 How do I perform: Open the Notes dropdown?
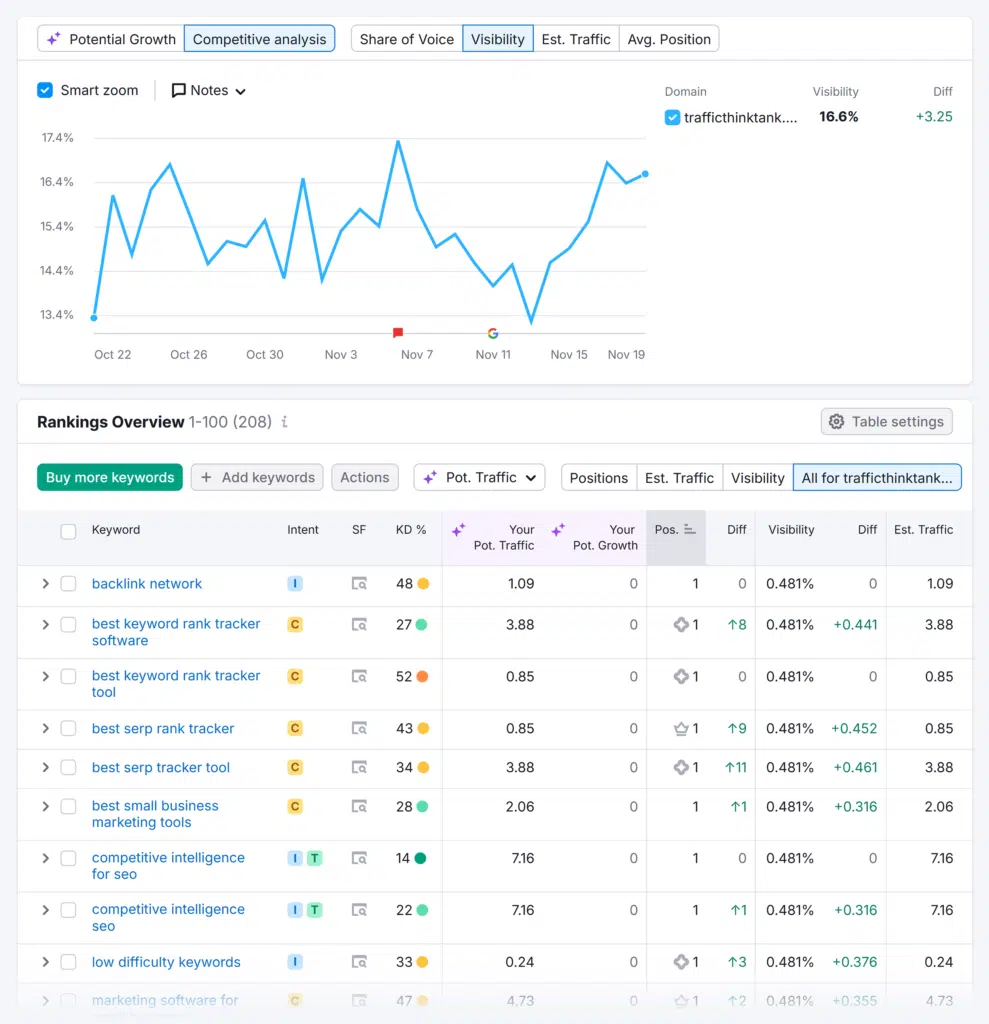(x=209, y=90)
